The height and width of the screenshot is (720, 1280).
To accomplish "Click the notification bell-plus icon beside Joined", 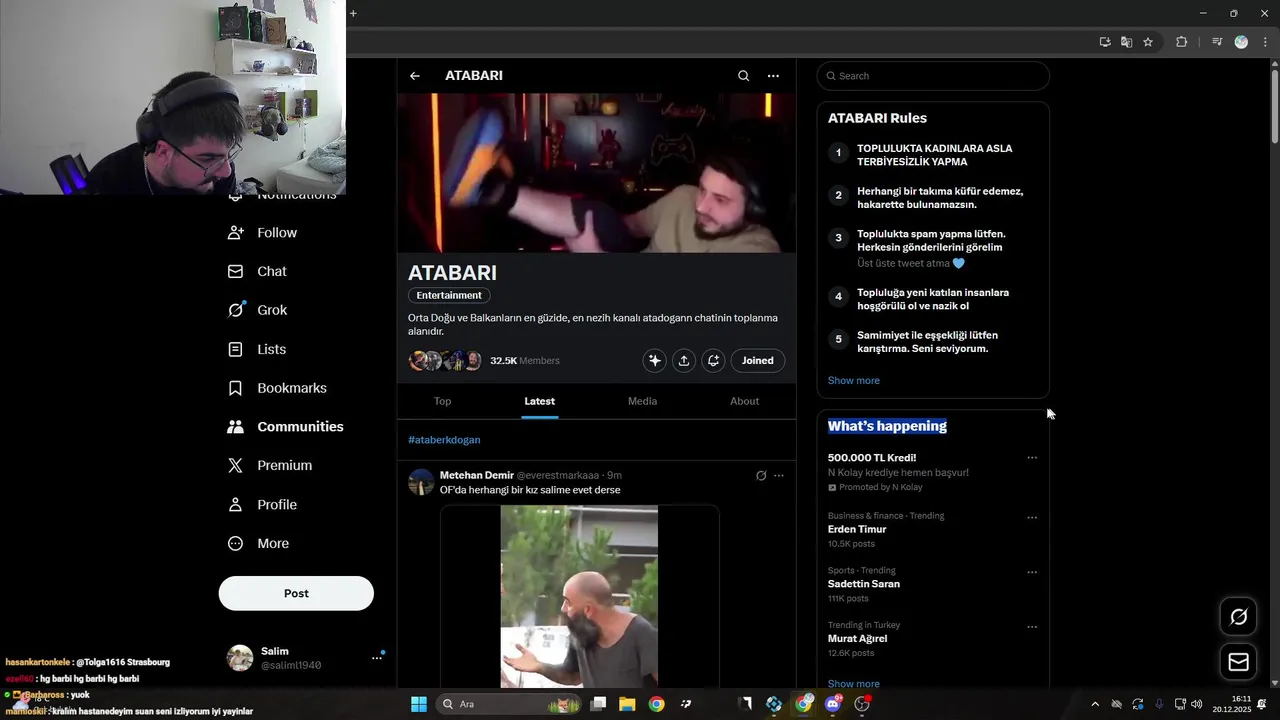I will click(713, 361).
